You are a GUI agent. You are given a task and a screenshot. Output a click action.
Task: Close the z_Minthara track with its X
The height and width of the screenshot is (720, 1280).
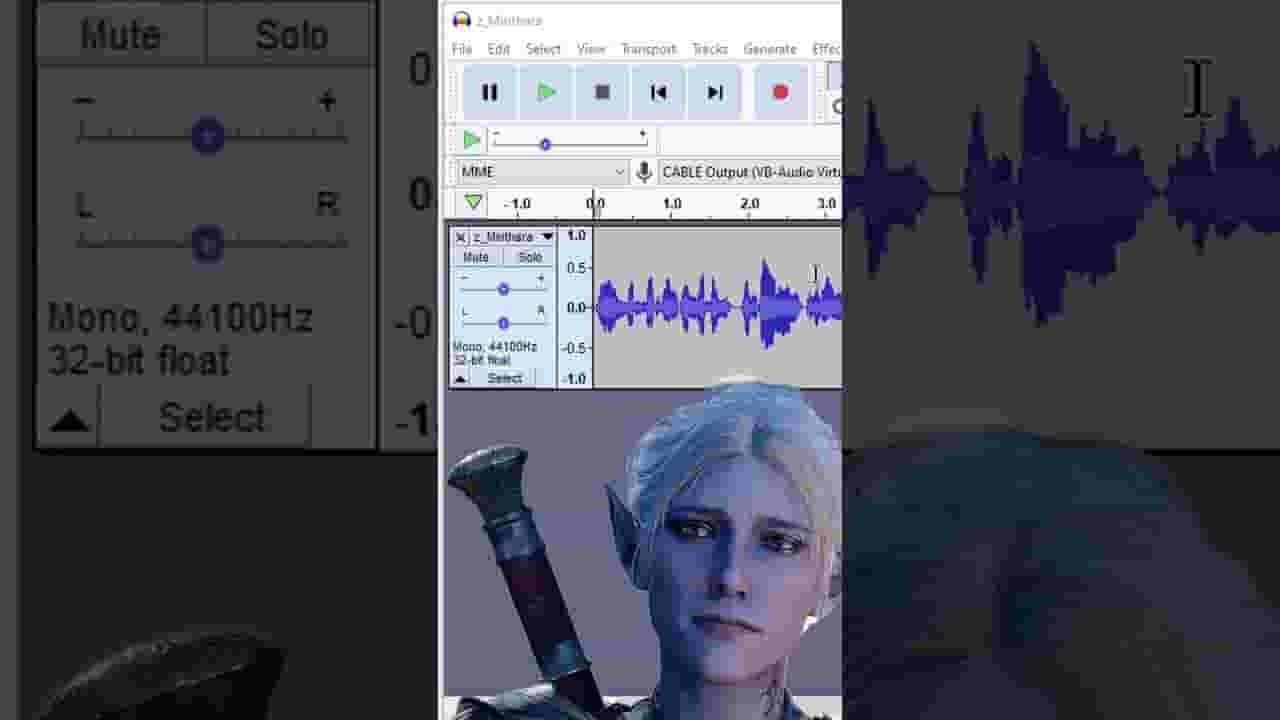(x=460, y=237)
